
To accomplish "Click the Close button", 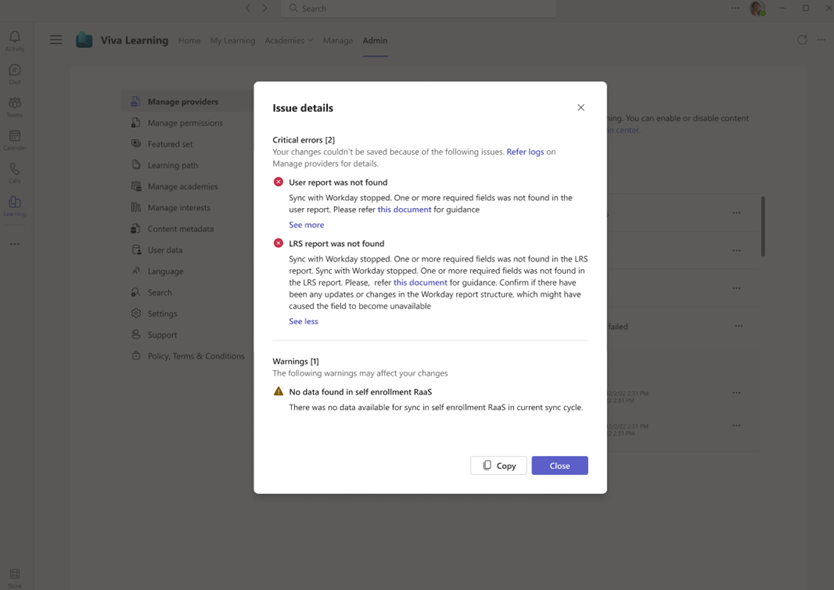I will point(560,466).
